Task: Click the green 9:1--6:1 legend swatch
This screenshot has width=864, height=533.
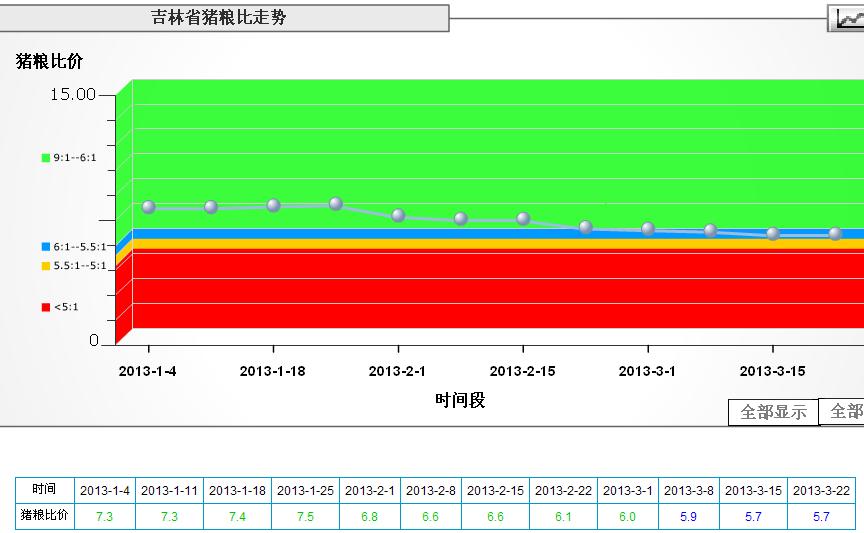Action: (46, 158)
